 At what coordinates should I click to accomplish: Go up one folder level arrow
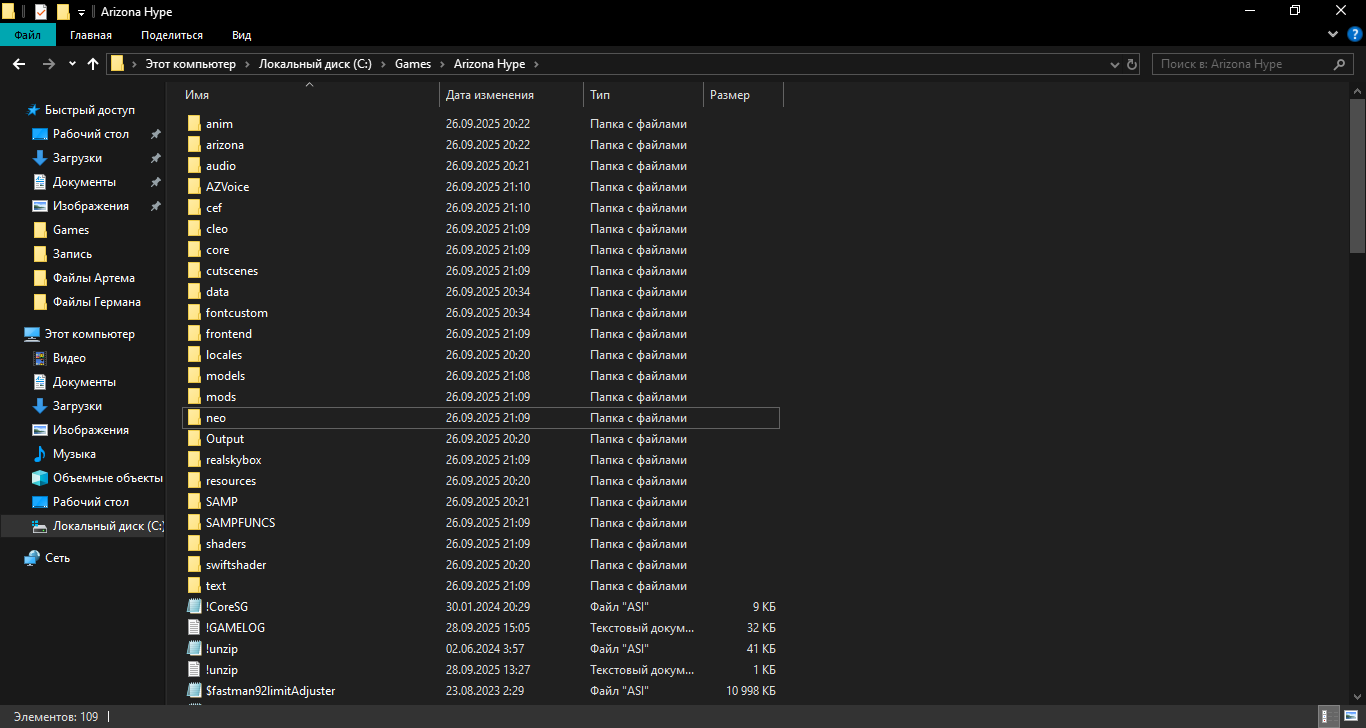coord(93,64)
